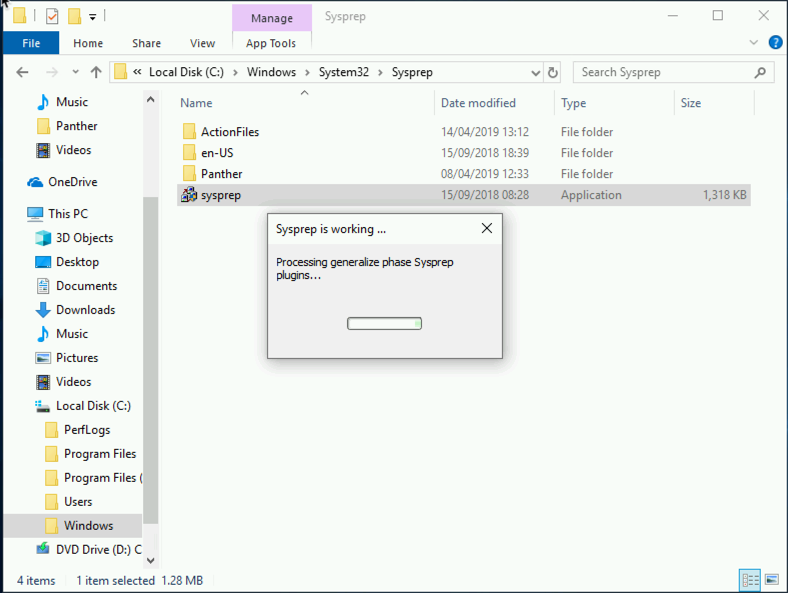
Task: Open Music under This PC
Action: (x=72, y=334)
